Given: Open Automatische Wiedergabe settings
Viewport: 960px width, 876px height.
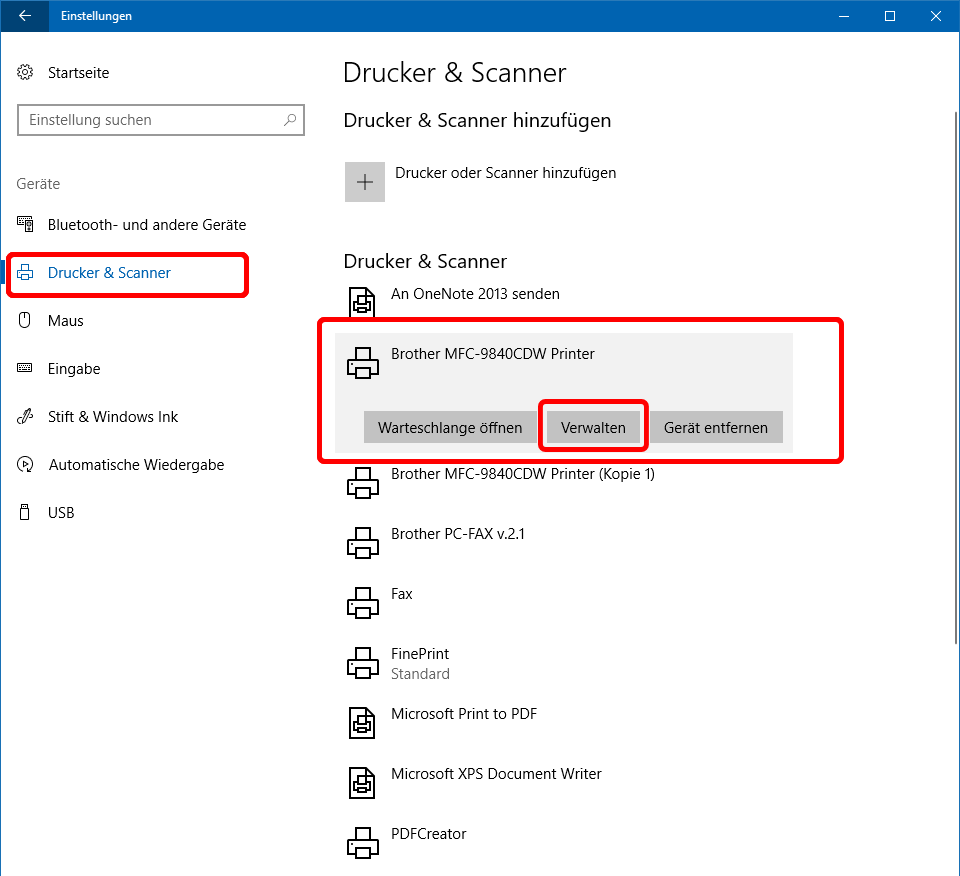Looking at the screenshot, I should pos(136,465).
